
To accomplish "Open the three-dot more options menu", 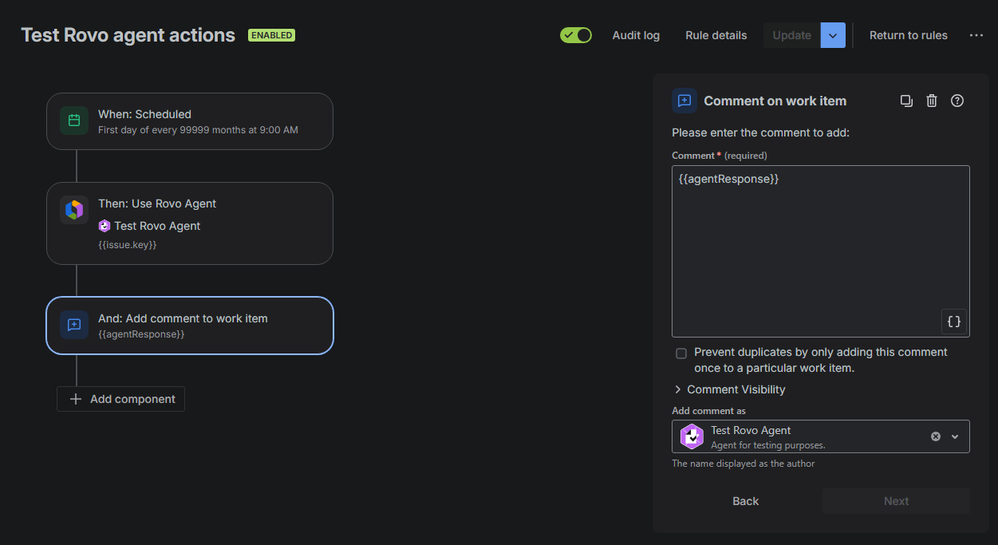I will point(976,35).
